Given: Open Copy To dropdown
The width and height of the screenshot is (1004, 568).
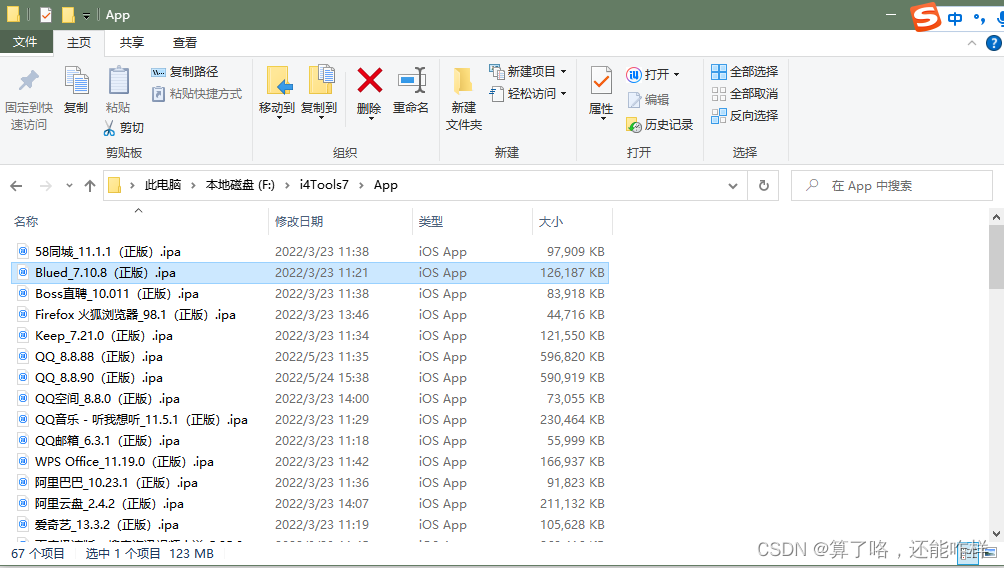Looking at the screenshot, I should [x=320, y=118].
